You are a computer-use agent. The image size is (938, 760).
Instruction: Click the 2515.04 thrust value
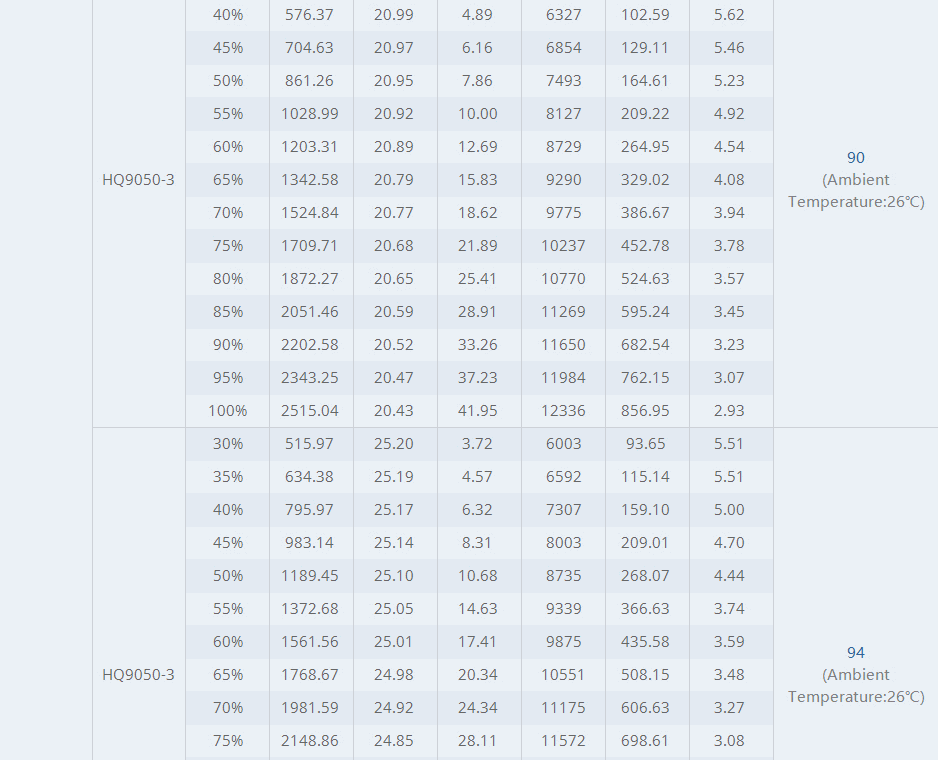[x=310, y=411]
